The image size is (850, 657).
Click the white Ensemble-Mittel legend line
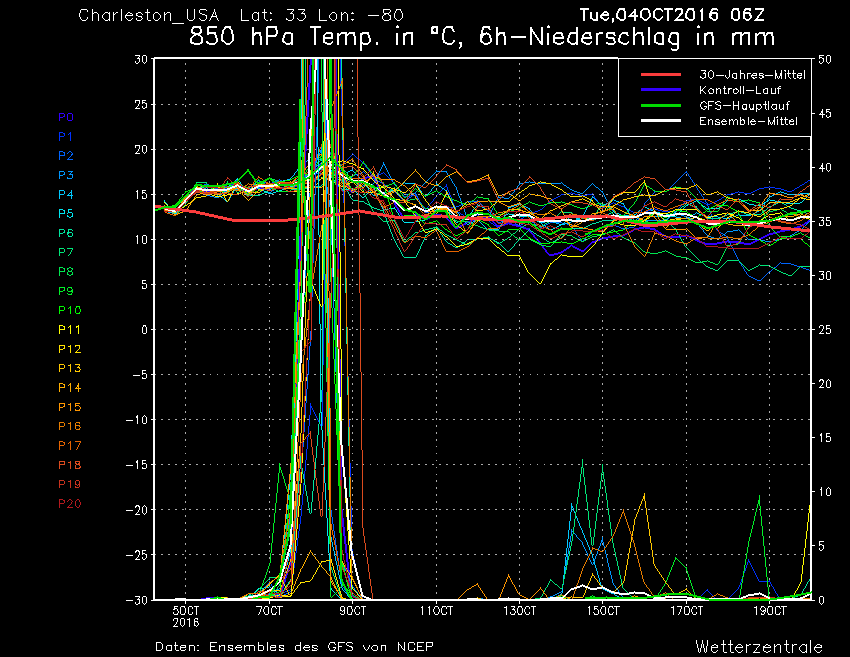click(x=661, y=120)
